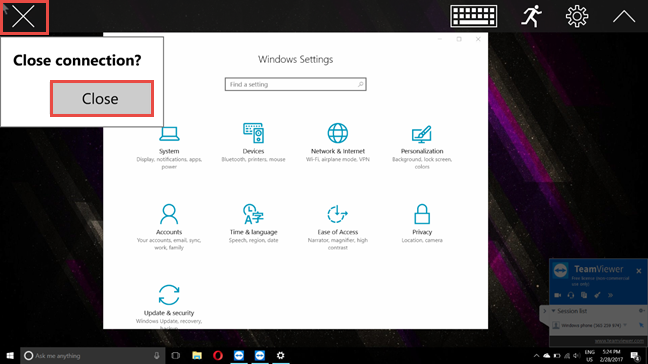Image resolution: width=648 pixels, height=364 pixels.
Task: Click the ENG US language indicator
Action: [x=590, y=355]
